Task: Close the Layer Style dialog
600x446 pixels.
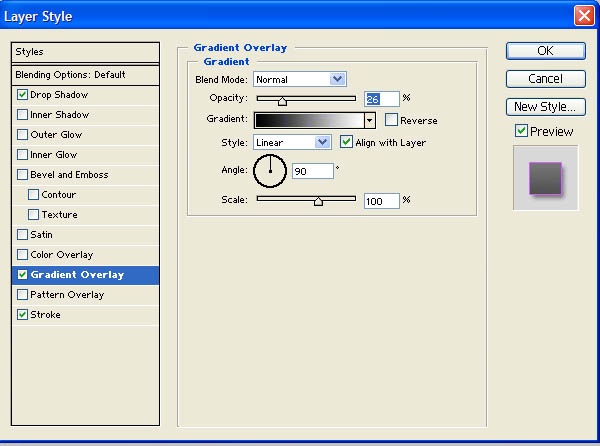Action: (x=584, y=16)
